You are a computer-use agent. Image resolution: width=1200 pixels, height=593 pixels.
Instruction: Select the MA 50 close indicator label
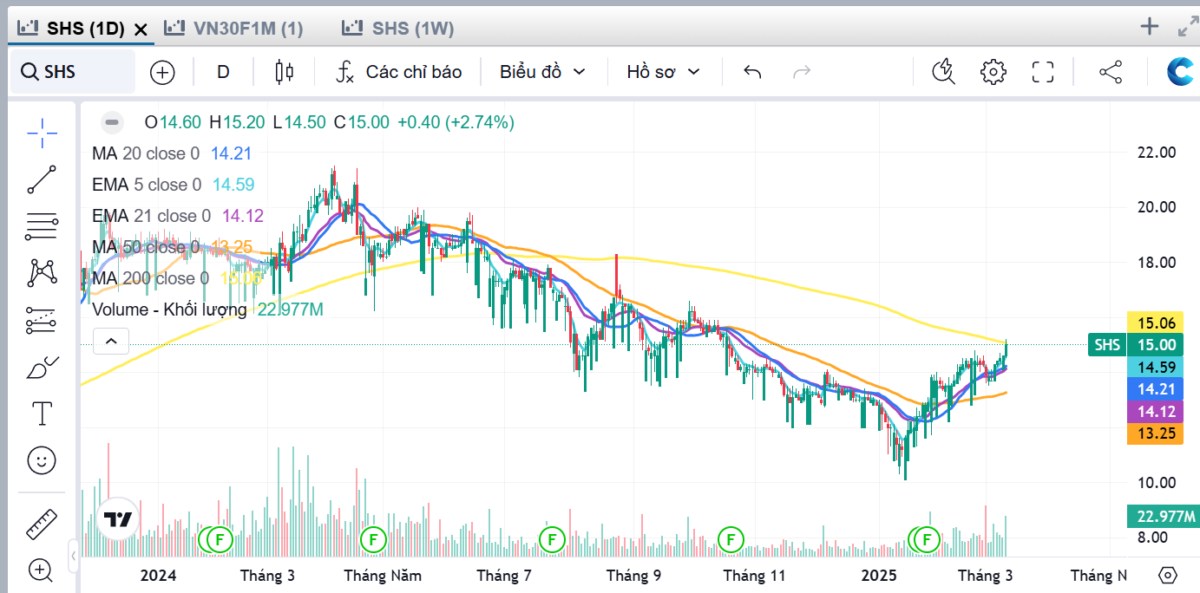(146, 247)
